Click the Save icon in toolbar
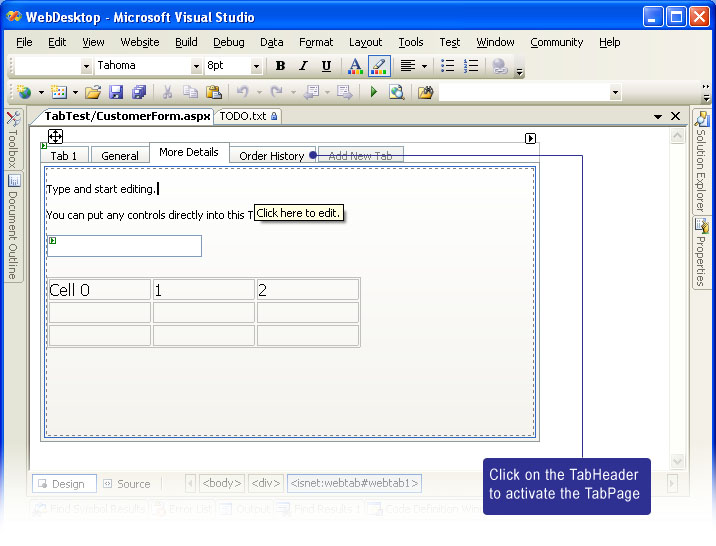Image resolution: width=716 pixels, height=546 pixels. [x=116, y=92]
